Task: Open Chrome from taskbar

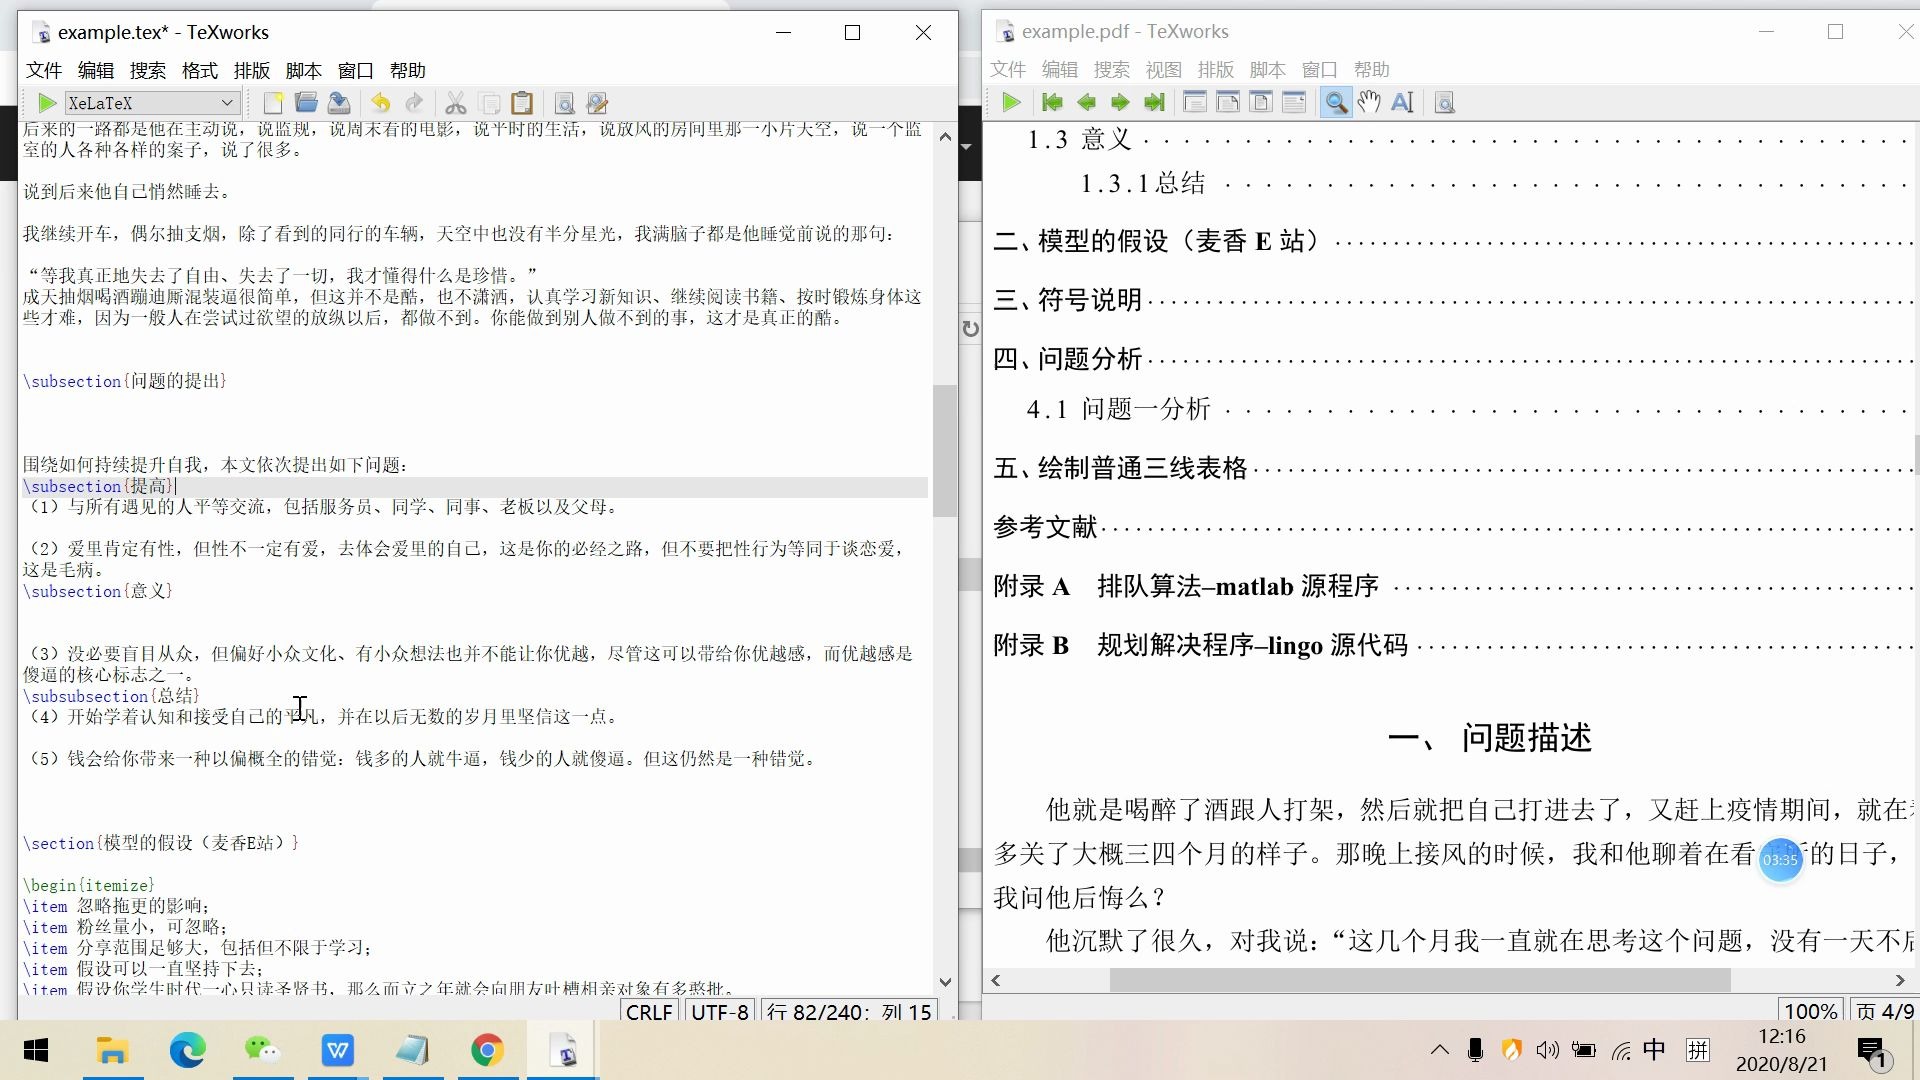Action: [487, 1051]
